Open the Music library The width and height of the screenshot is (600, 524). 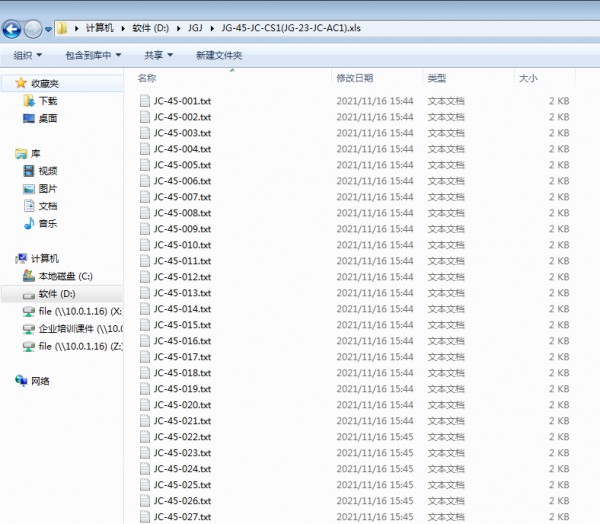(47, 223)
